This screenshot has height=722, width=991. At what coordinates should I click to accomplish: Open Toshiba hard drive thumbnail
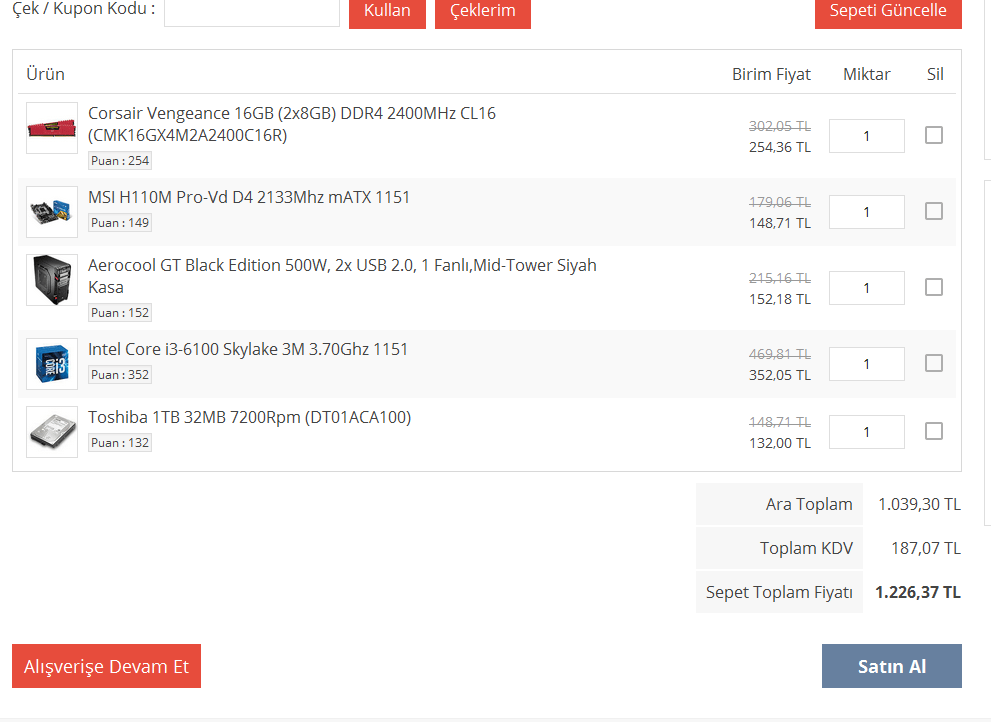[x=52, y=432]
